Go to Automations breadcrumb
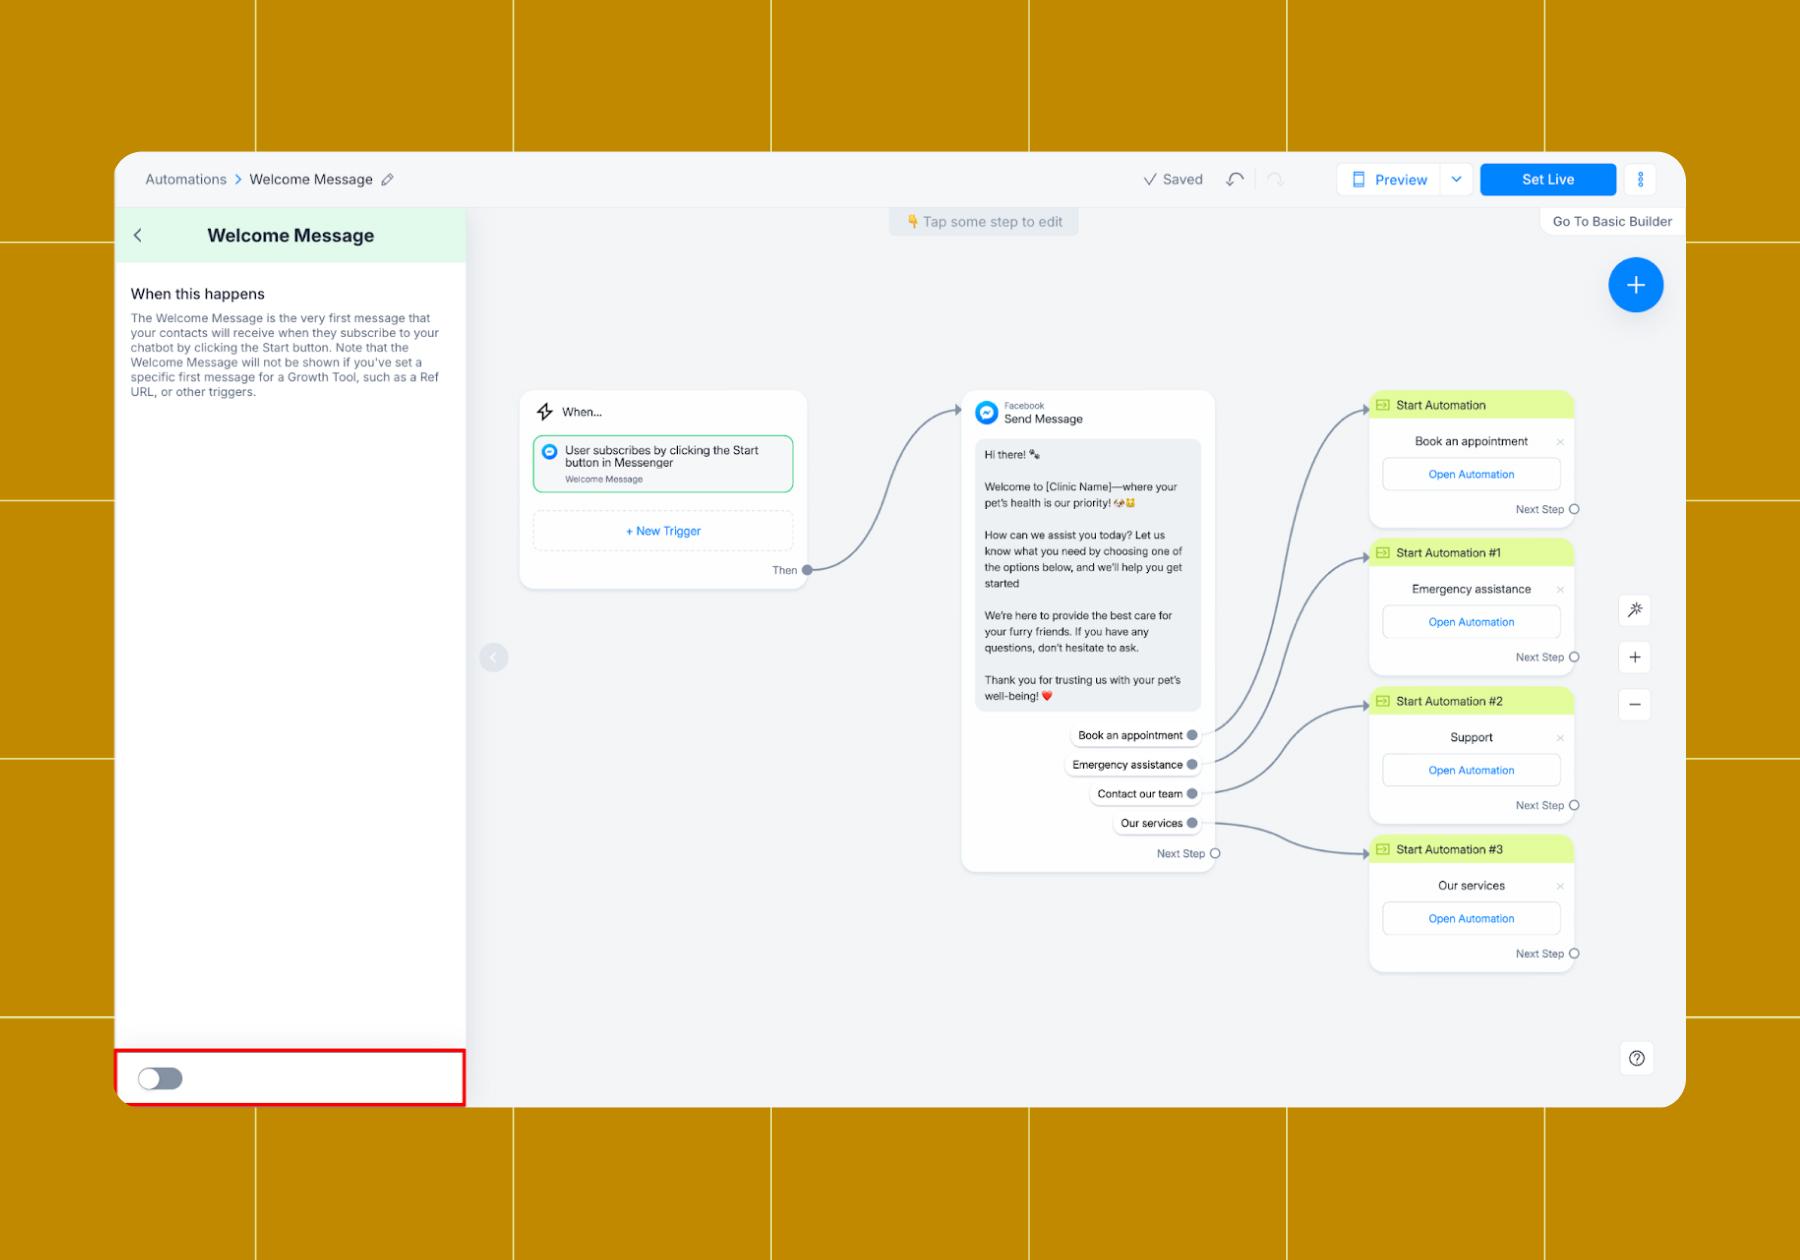The width and height of the screenshot is (1800, 1260). coord(186,180)
